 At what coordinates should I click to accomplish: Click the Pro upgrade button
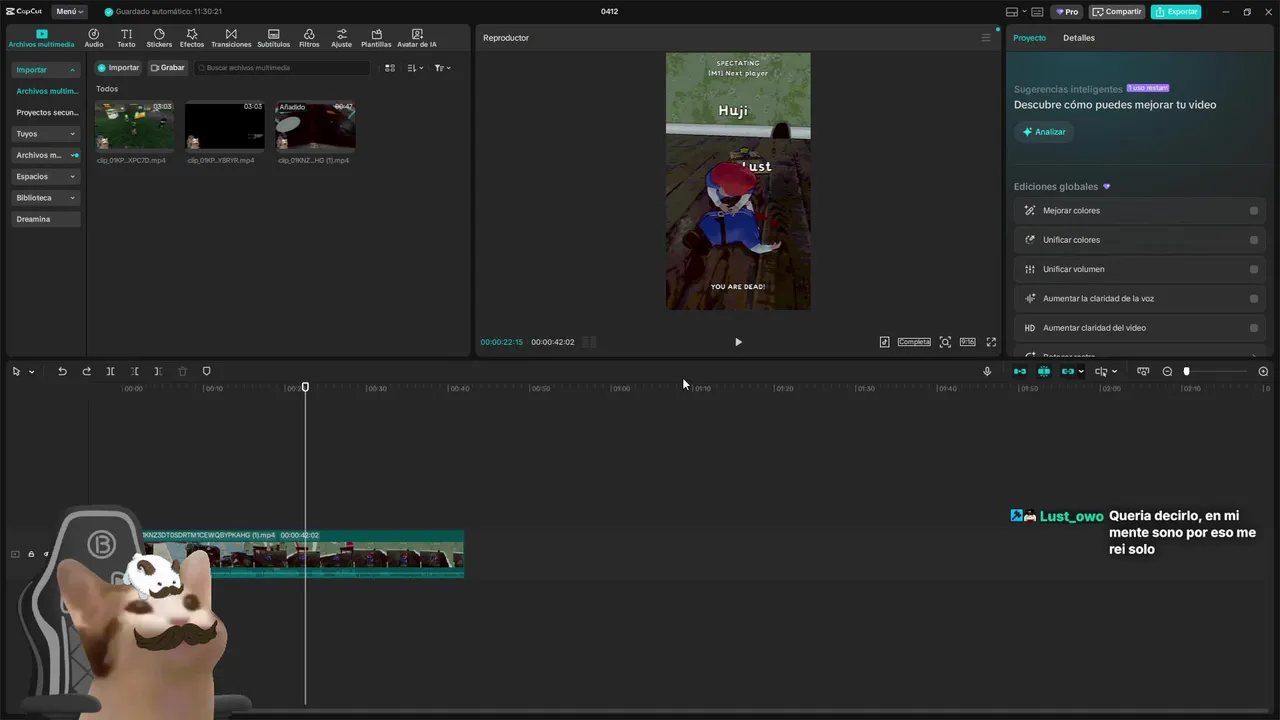(x=1067, y=12)
